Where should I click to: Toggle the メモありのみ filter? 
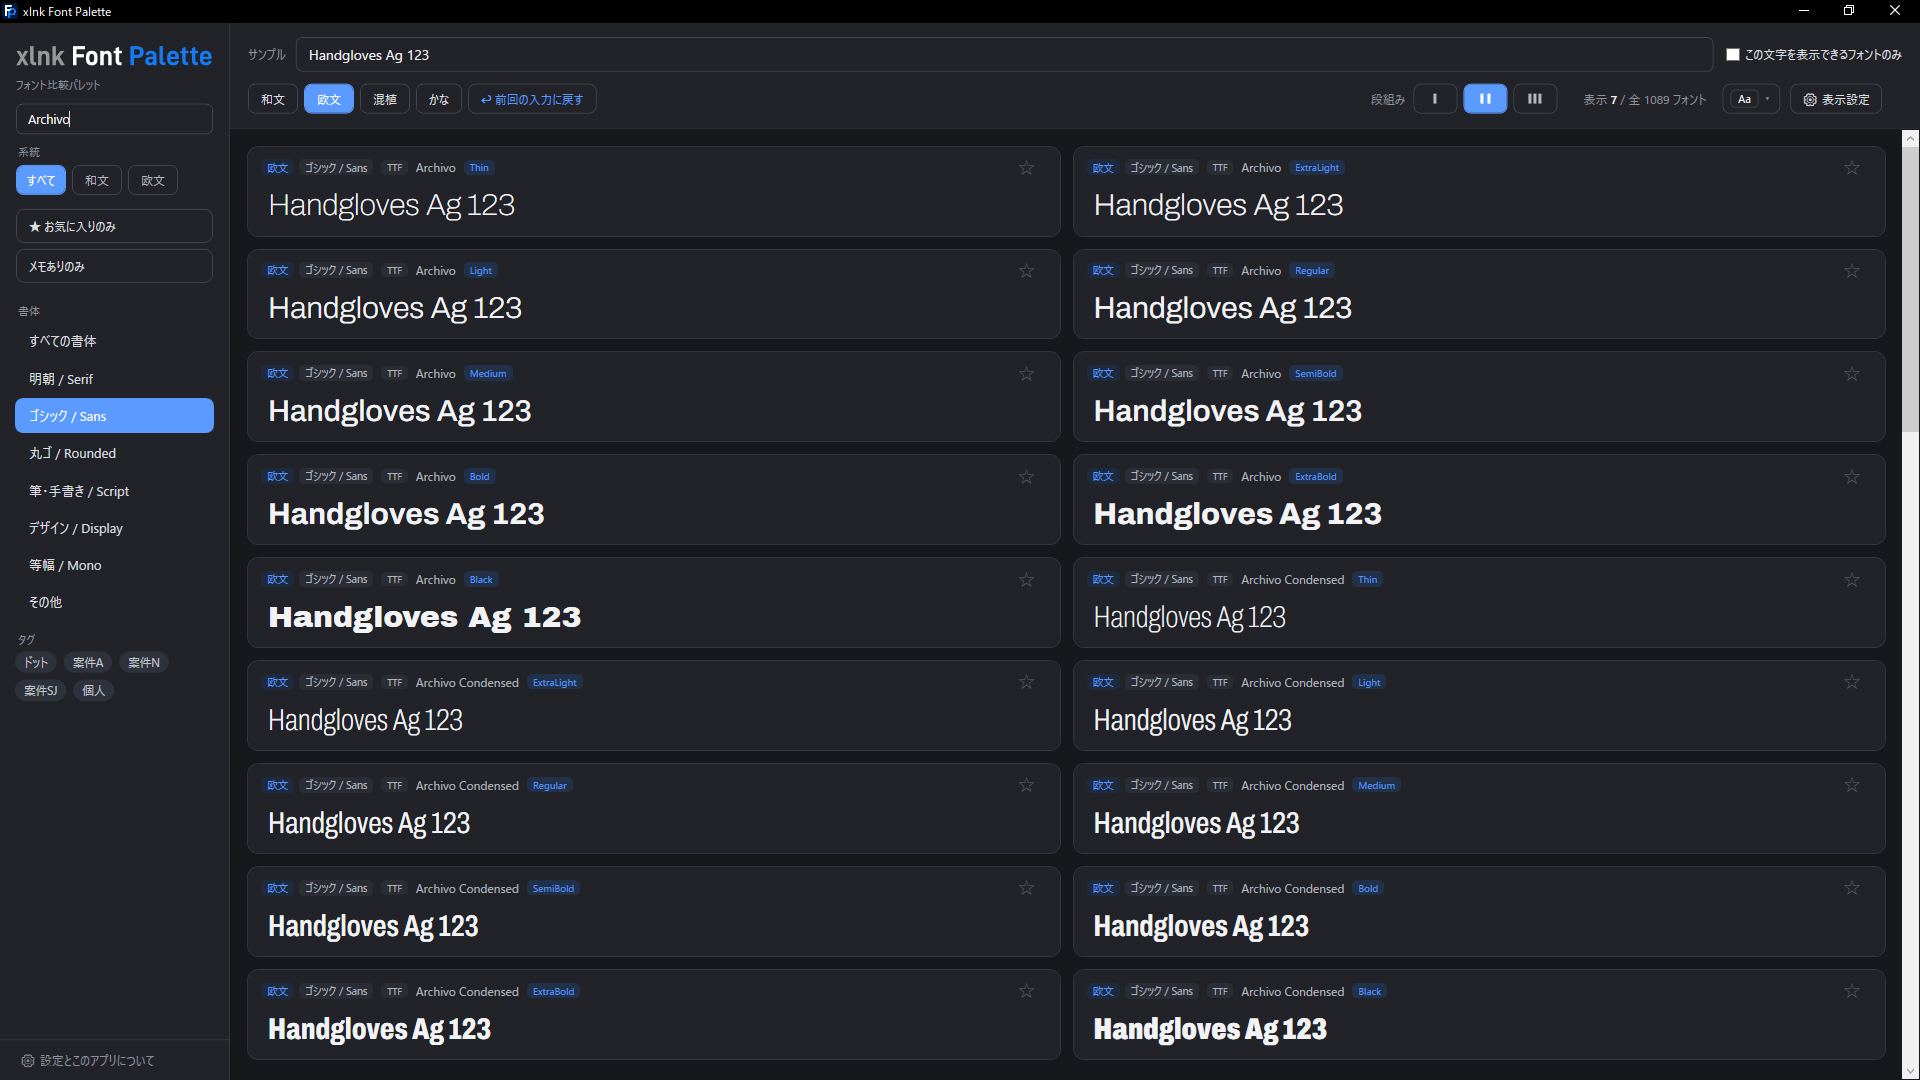click(114, 266)
